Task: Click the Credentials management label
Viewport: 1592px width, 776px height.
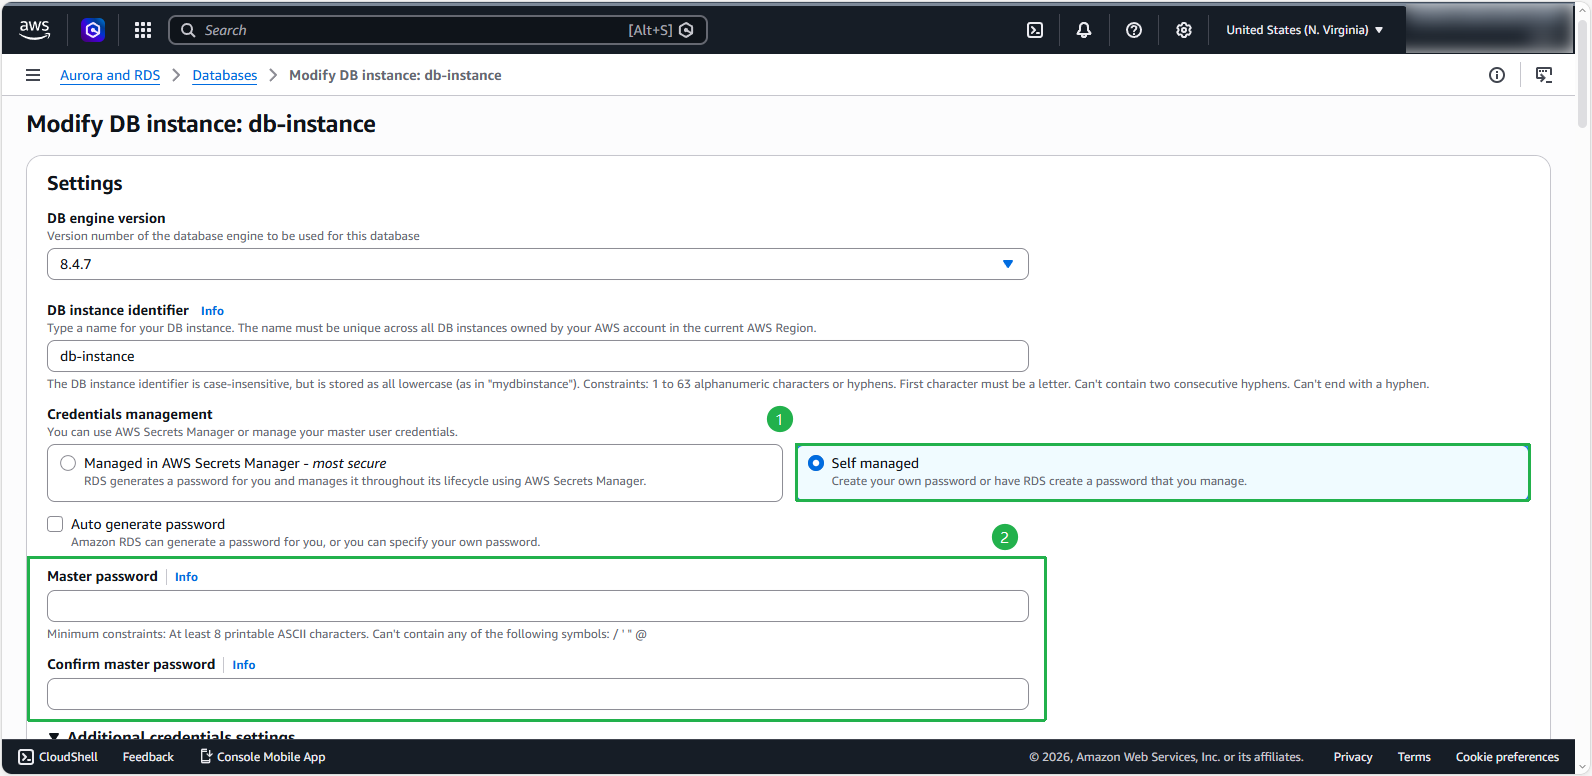Action: pyautogui.click(x=130, y=414)
